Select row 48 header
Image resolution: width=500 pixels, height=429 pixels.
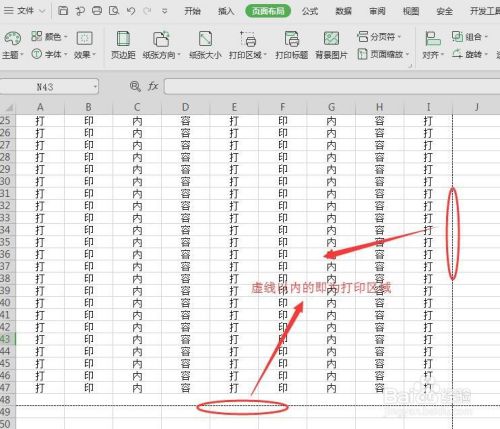pyautogui.click(x=7, y=400)
